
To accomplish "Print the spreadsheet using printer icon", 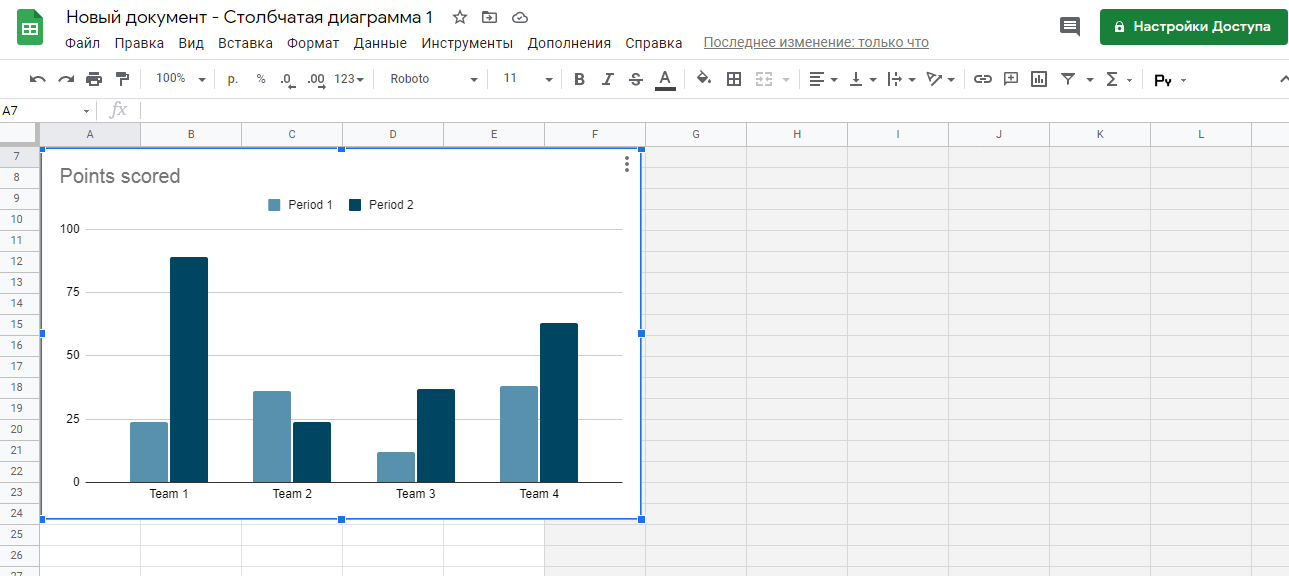I will pyautogui.click(x=94, y=79).
